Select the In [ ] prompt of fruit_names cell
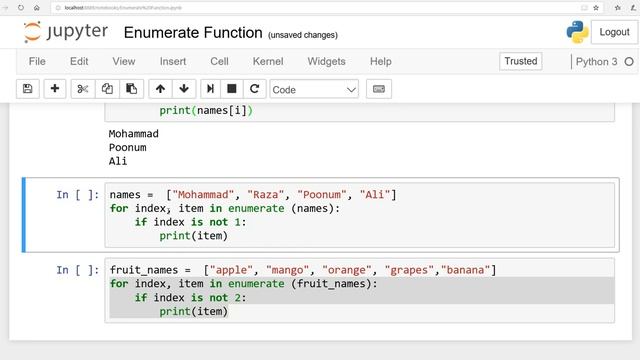640x360 pixels. click(x=78, y=270)
